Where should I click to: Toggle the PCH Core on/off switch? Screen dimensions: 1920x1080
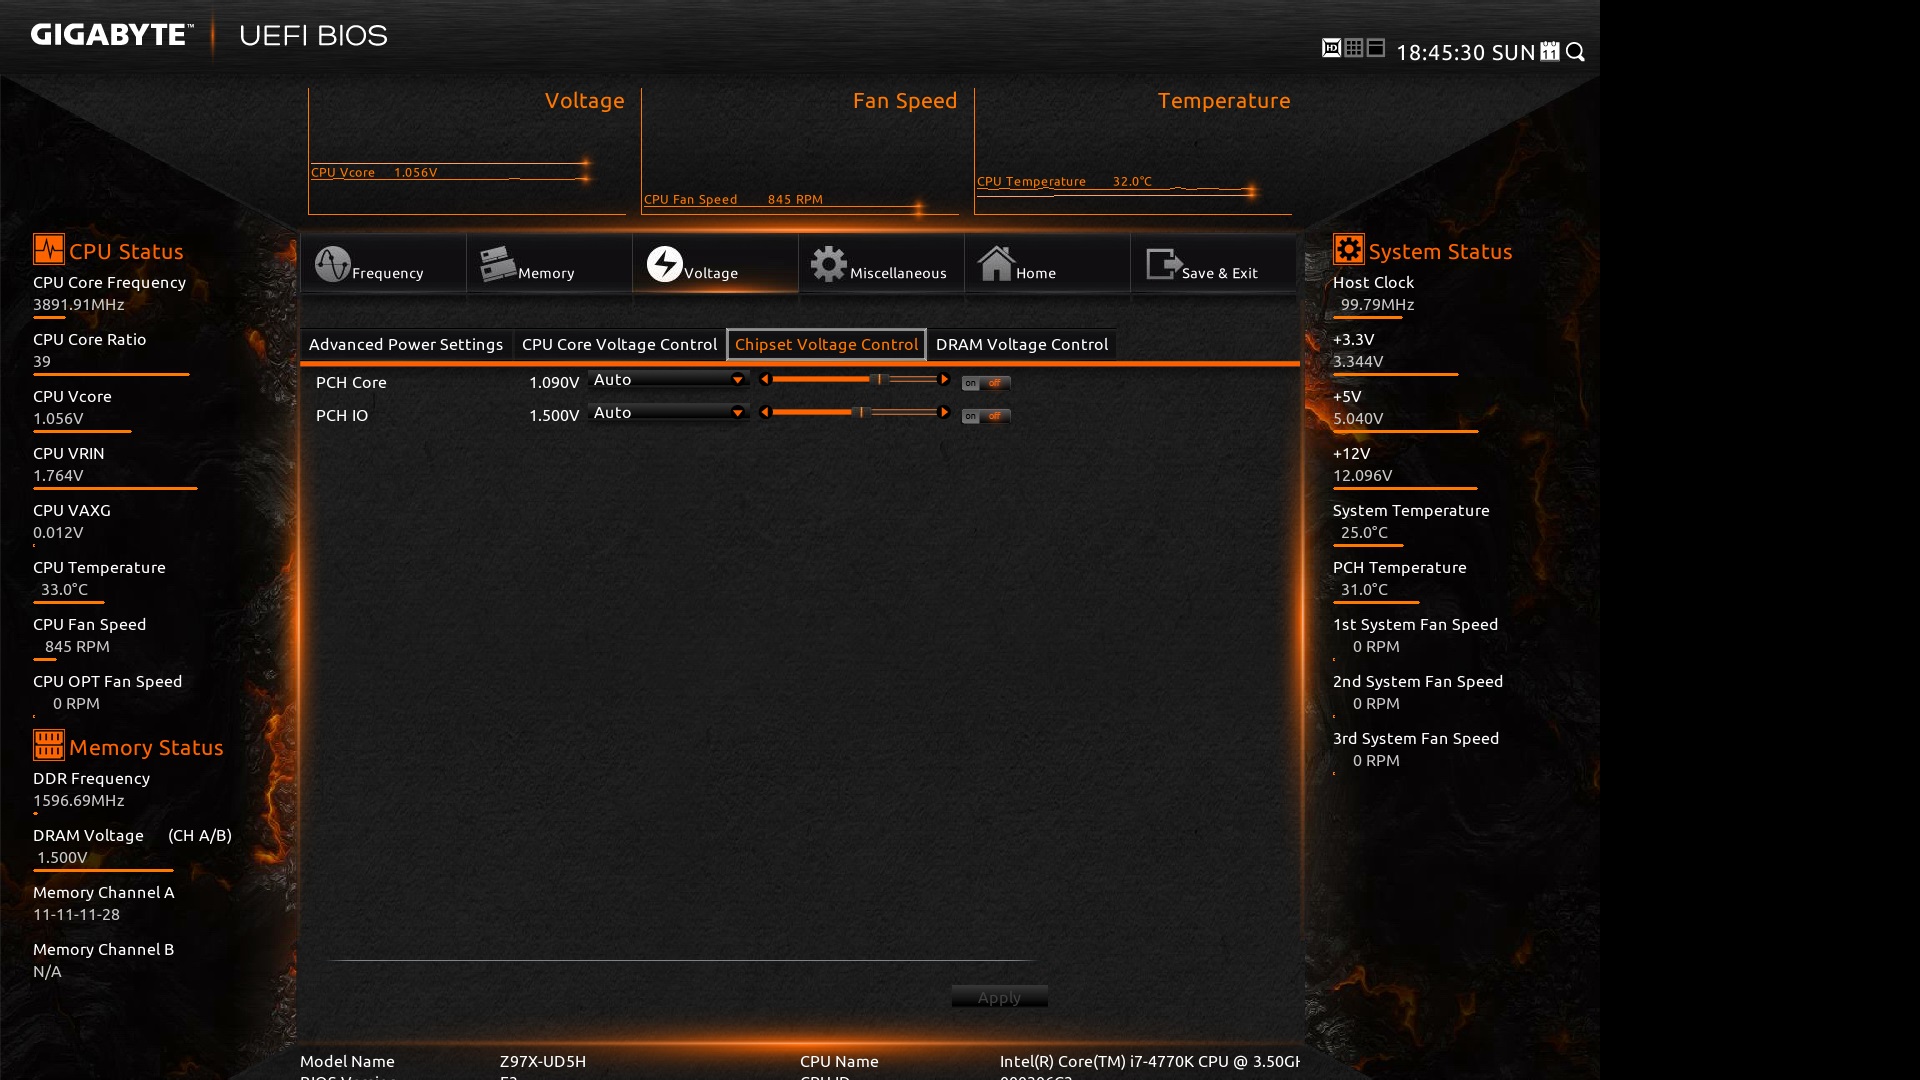(986, 383)
